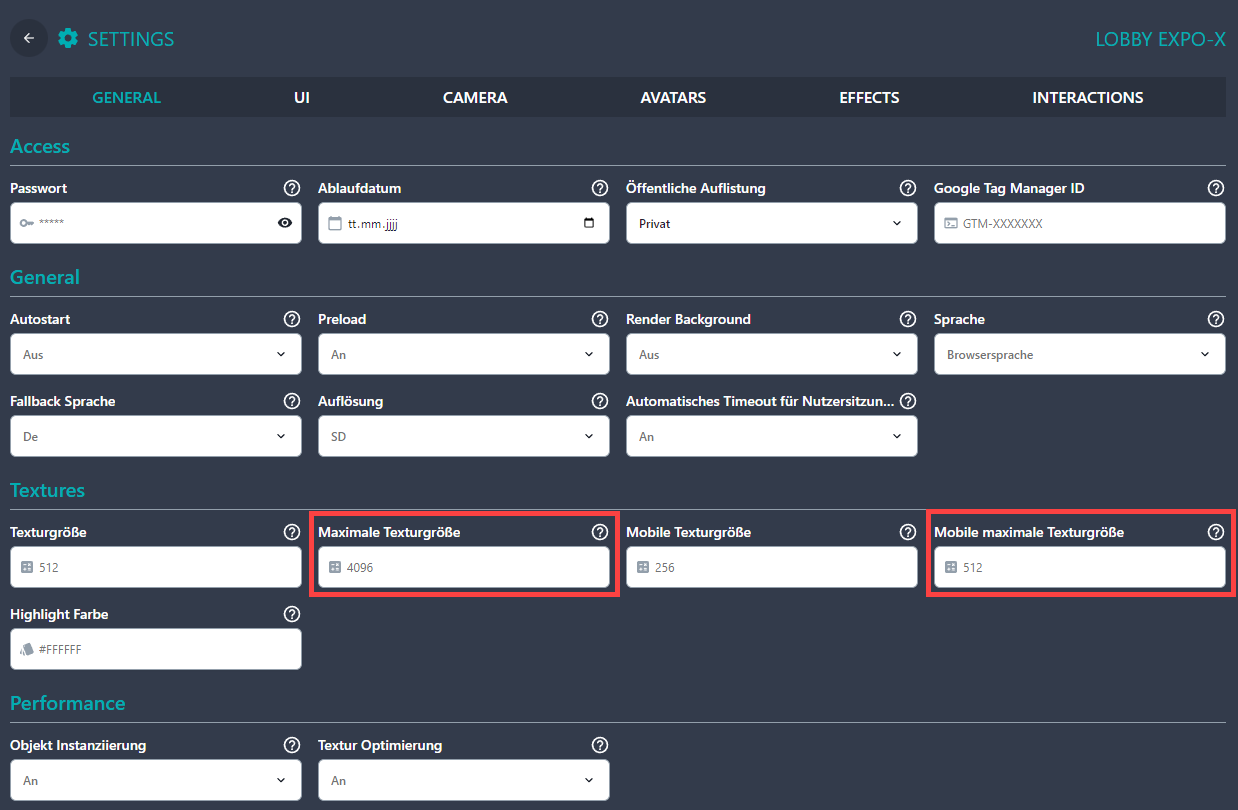The height and width of the screenshot is (810, 1238).
Task: Go to the Interactions tab
Action: click(1087, 98)
